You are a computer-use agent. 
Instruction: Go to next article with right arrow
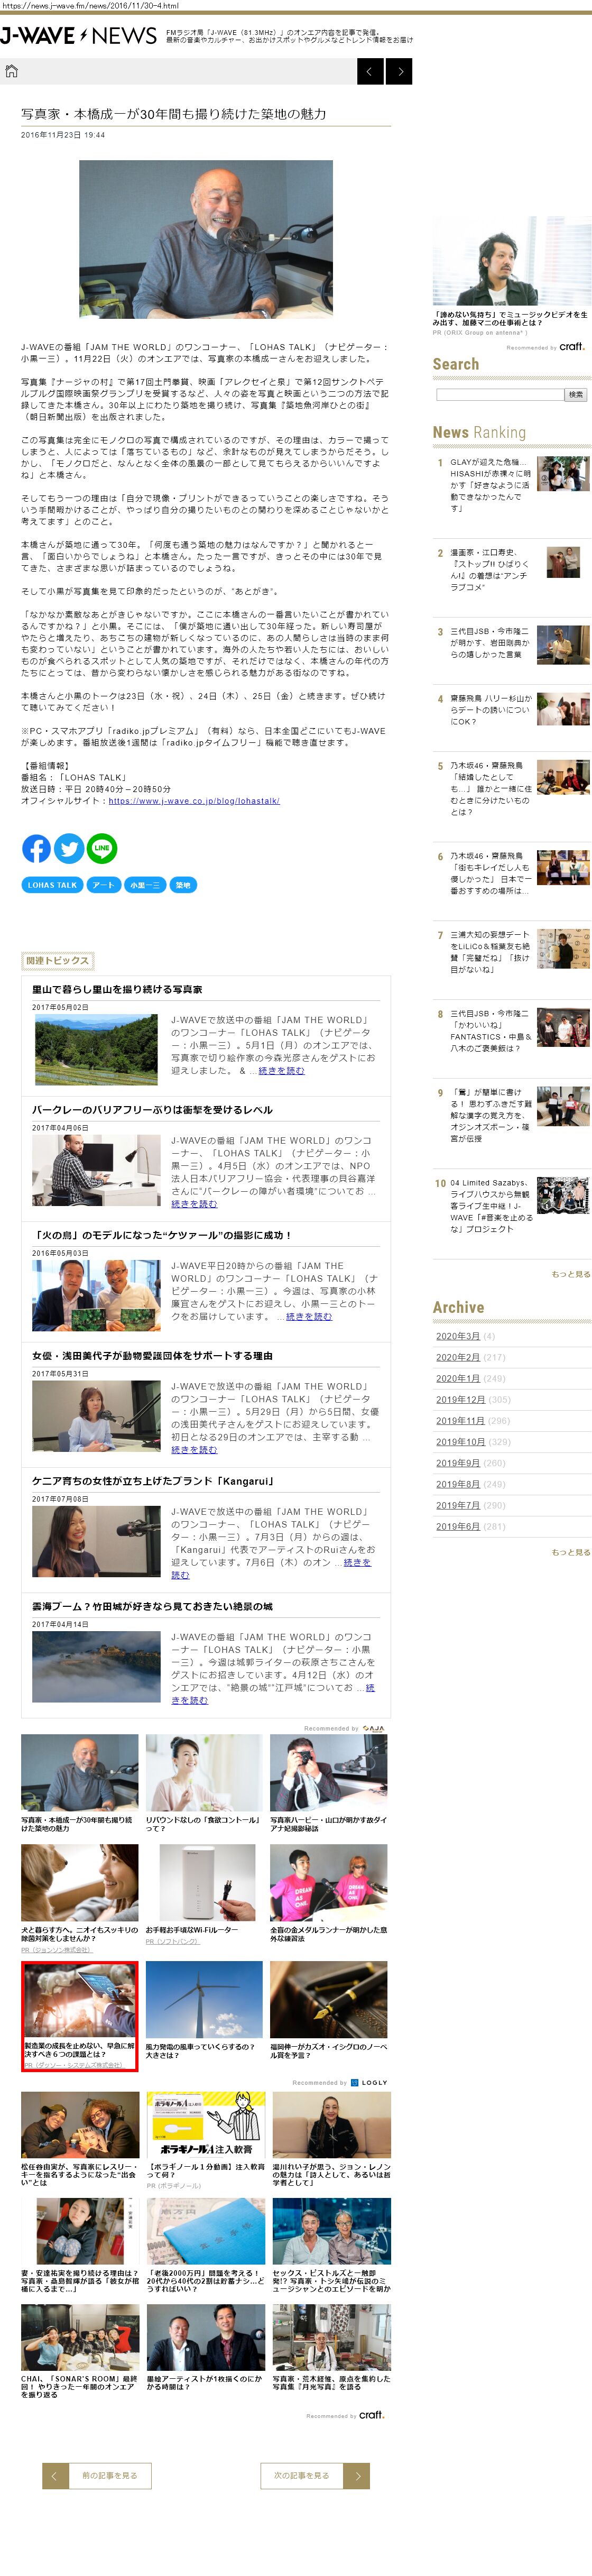pos(399,71)
